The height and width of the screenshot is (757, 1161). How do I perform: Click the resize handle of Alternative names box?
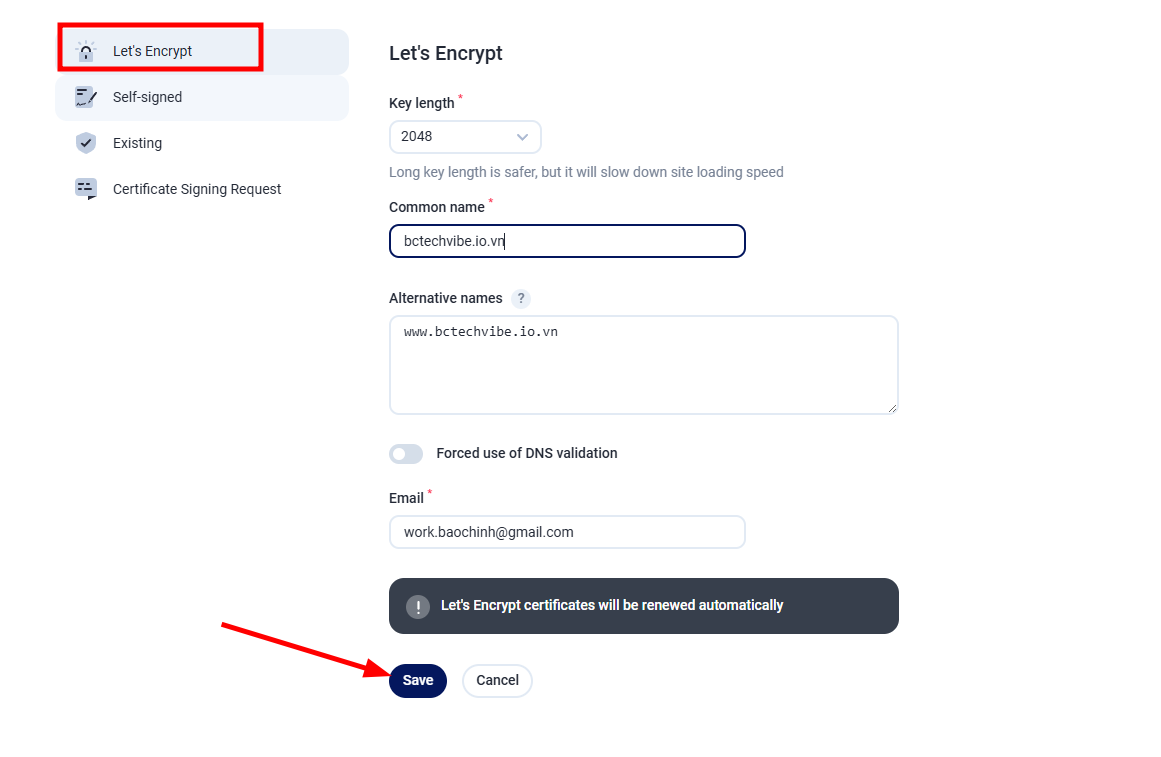pos(892,406)
